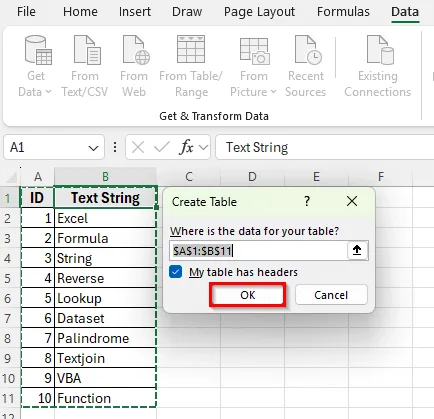Open Insert Function fx button

point(187,147)
